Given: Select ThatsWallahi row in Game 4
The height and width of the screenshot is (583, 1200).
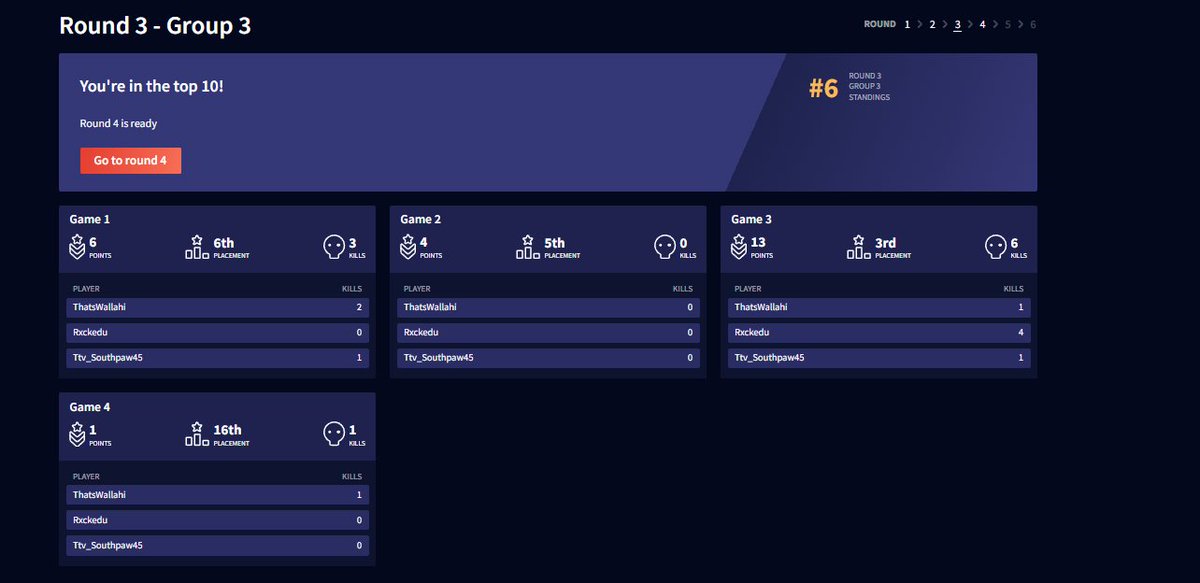Looking at the screenshot, I should [x=217, y=495].
